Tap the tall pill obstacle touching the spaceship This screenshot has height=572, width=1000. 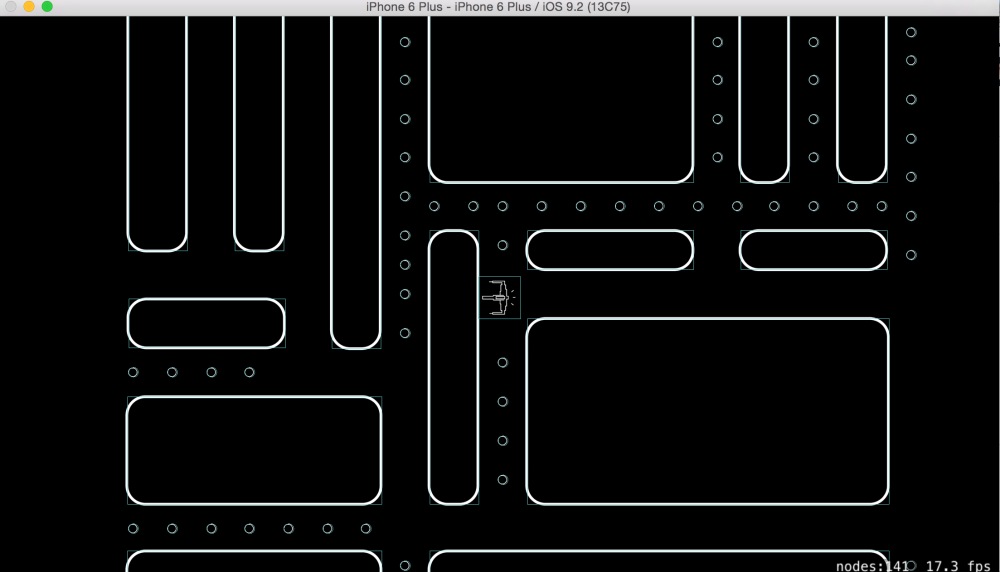pyautogui.click(x=453, y=367)
